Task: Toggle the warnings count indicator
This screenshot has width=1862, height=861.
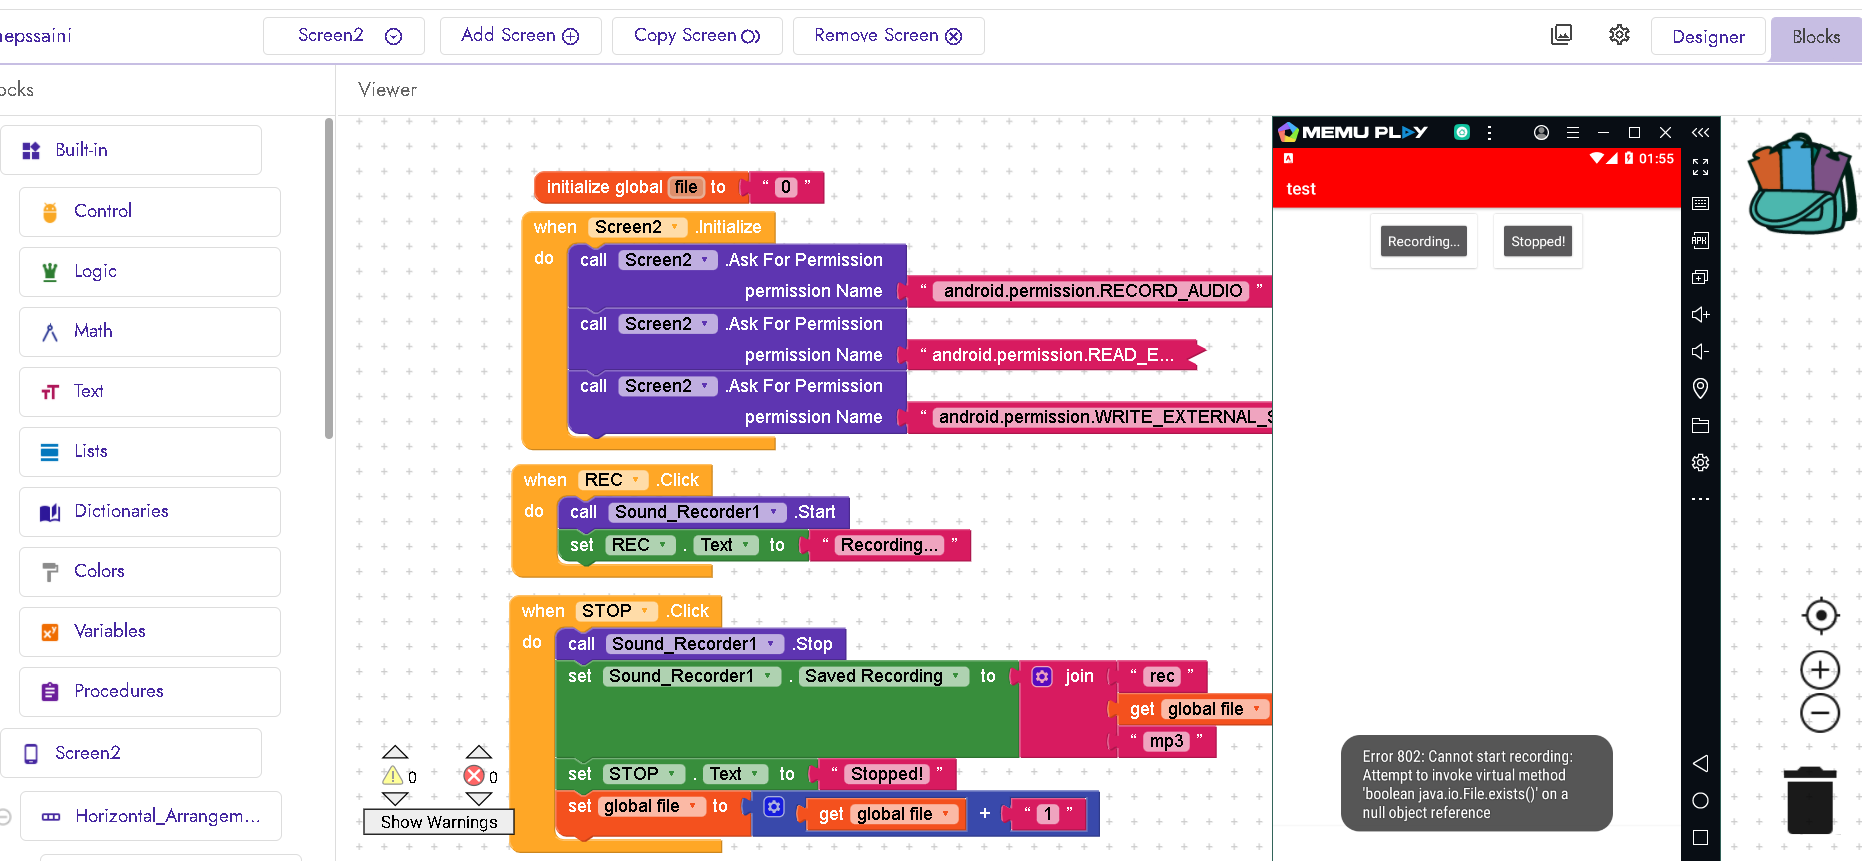Action: pyautogui.click(x=398, y=776)
